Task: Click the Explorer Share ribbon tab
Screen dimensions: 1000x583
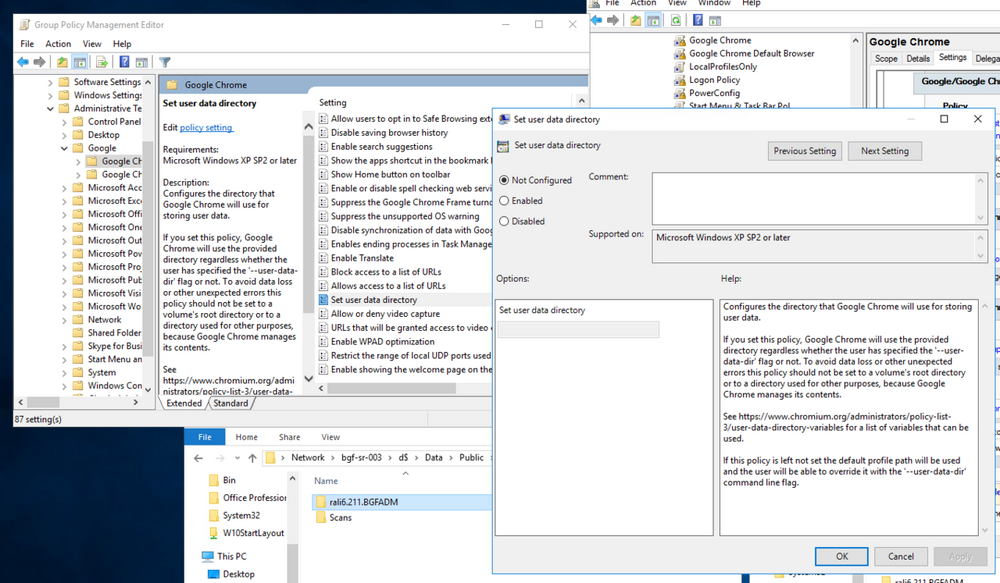Action: point(290,437)
